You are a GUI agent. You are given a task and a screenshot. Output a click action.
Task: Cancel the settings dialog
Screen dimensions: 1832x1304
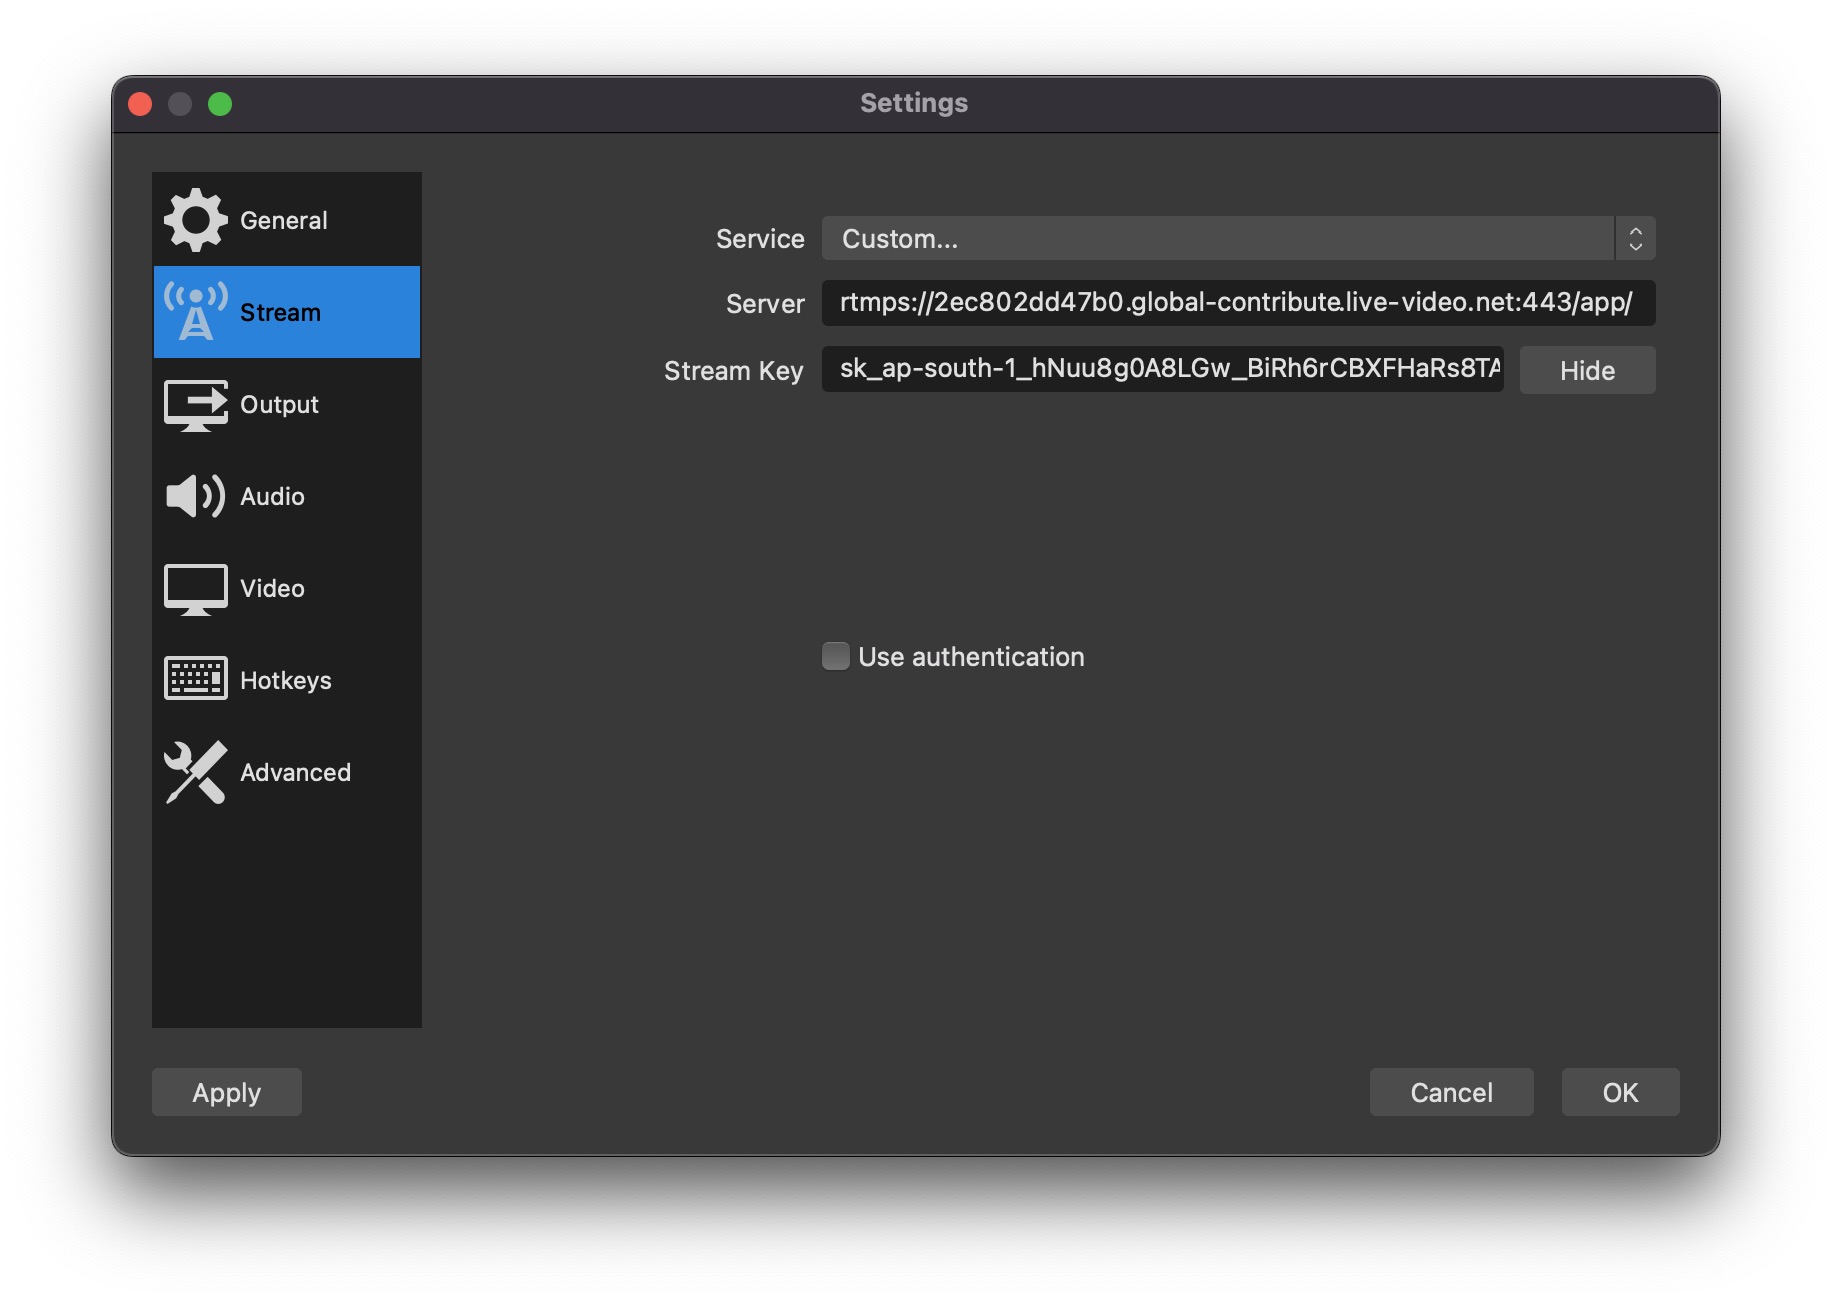[1451, 1092]
